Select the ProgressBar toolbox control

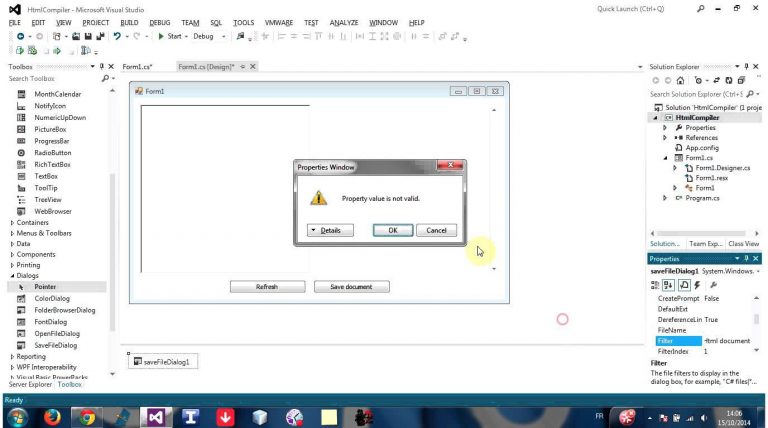coord(50,141)
